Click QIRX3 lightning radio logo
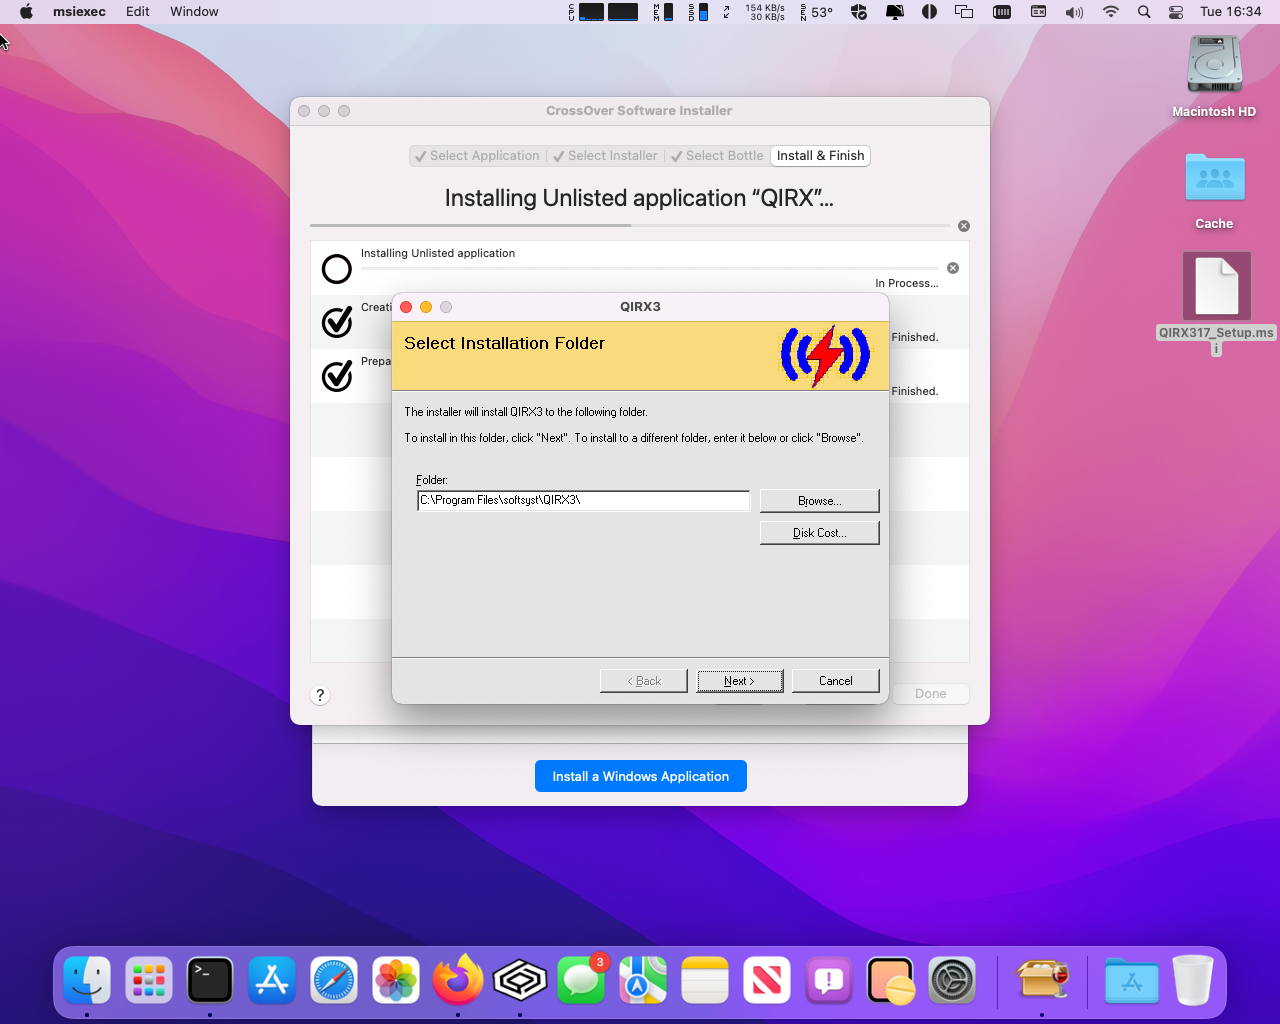The height and width of the screenshot is (1024, 1280). [825, 355]
